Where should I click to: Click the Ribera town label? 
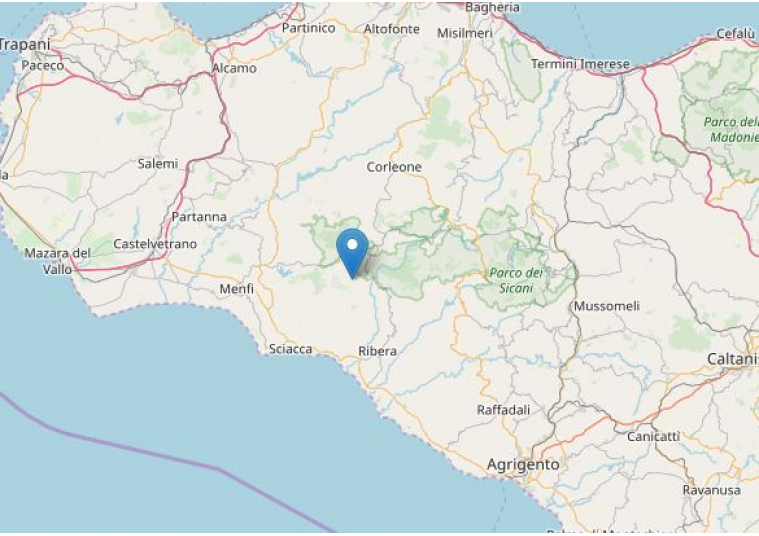[x=378, y=351]
